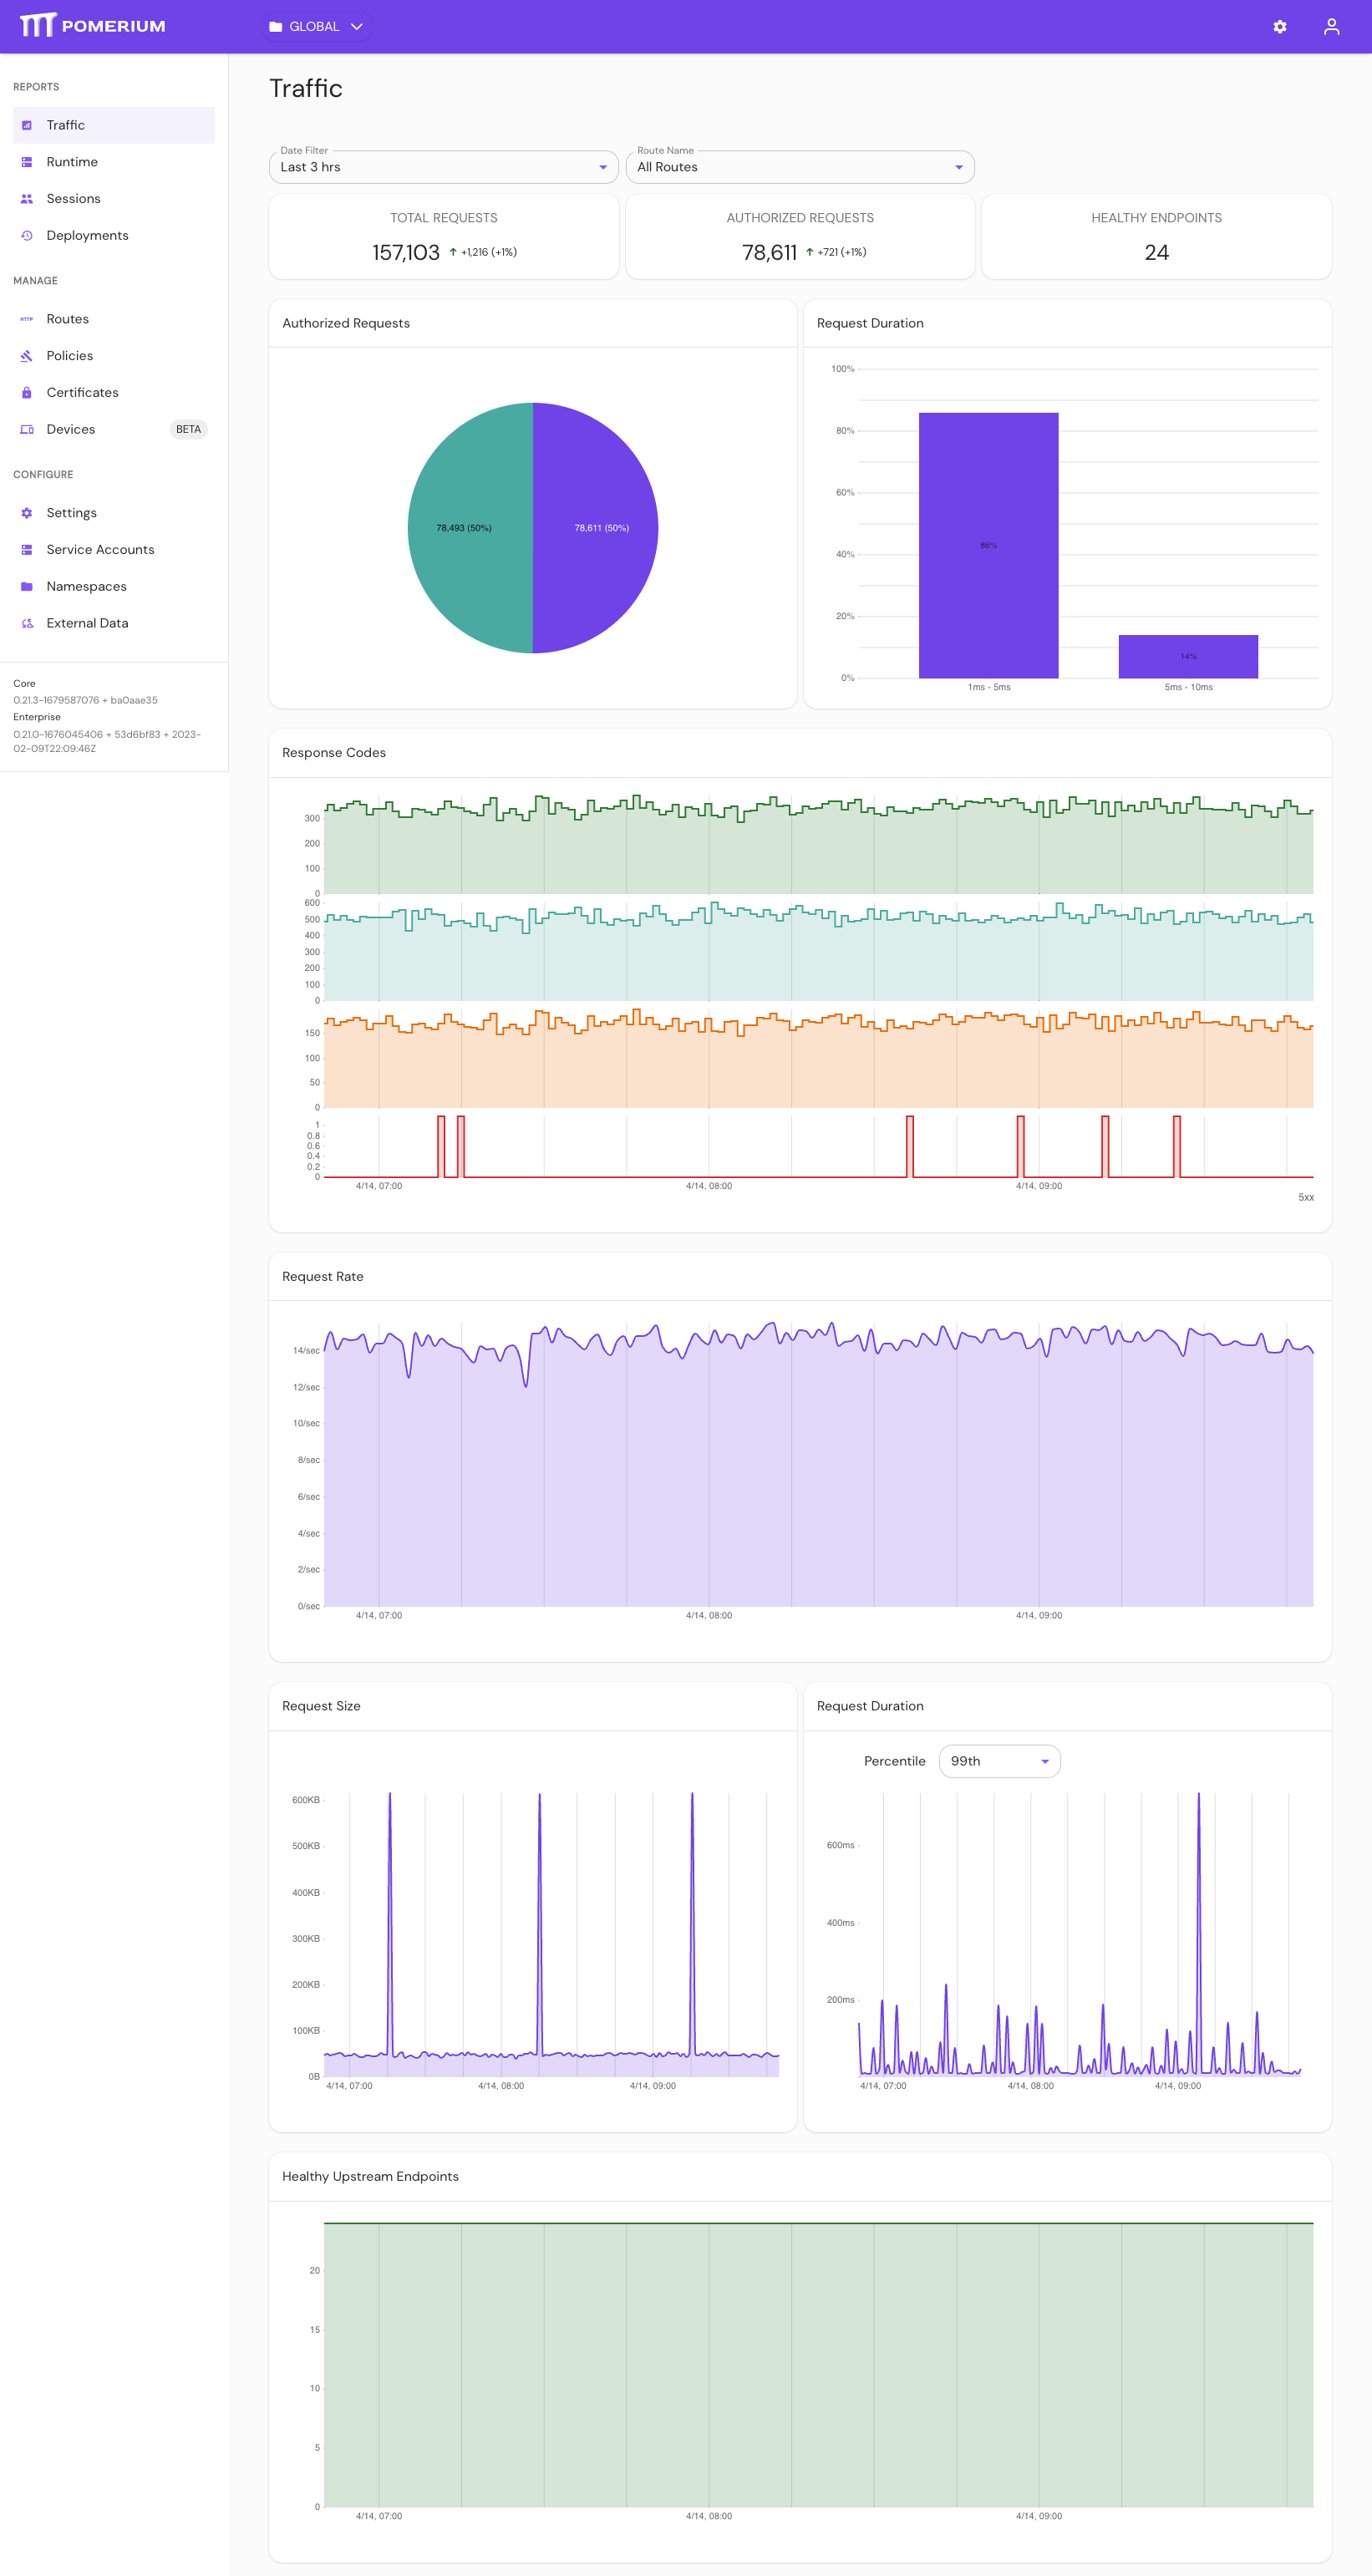Open the Service Accounts page
This screenshot has width=1372, height=2576.
(x=114, y=550)
